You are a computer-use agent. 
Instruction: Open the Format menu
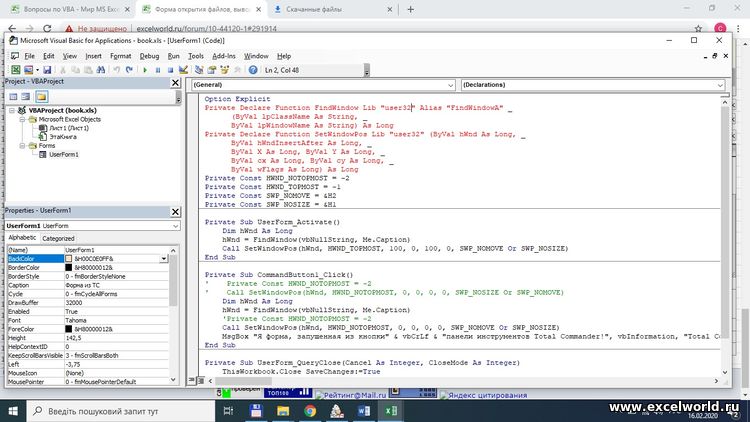pos(121,56)
